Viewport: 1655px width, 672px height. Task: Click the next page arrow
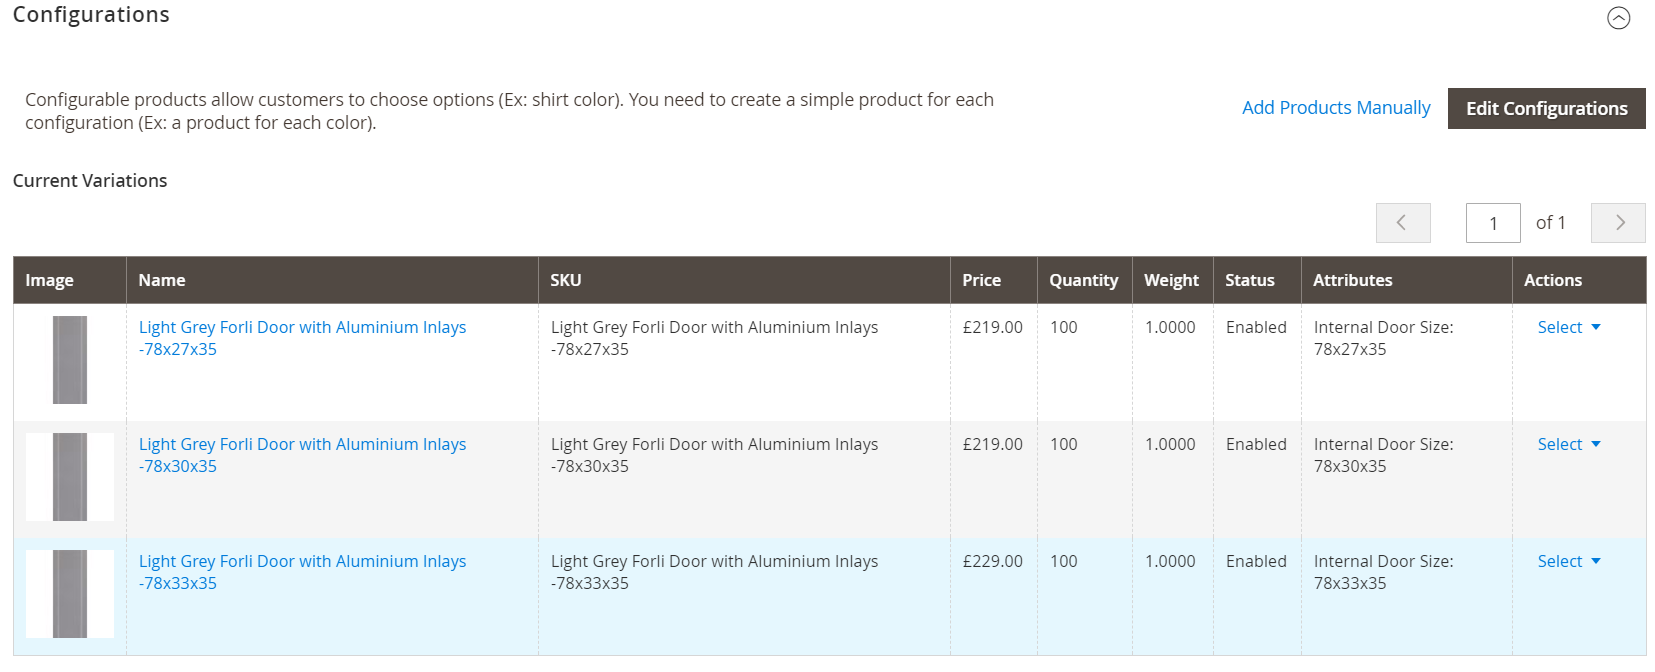pyautogui.click(x=1617, y=222)
